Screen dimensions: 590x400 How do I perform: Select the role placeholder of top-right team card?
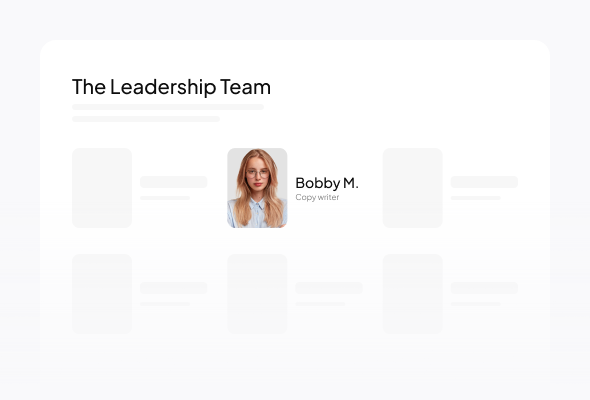[x=476, y=198]
